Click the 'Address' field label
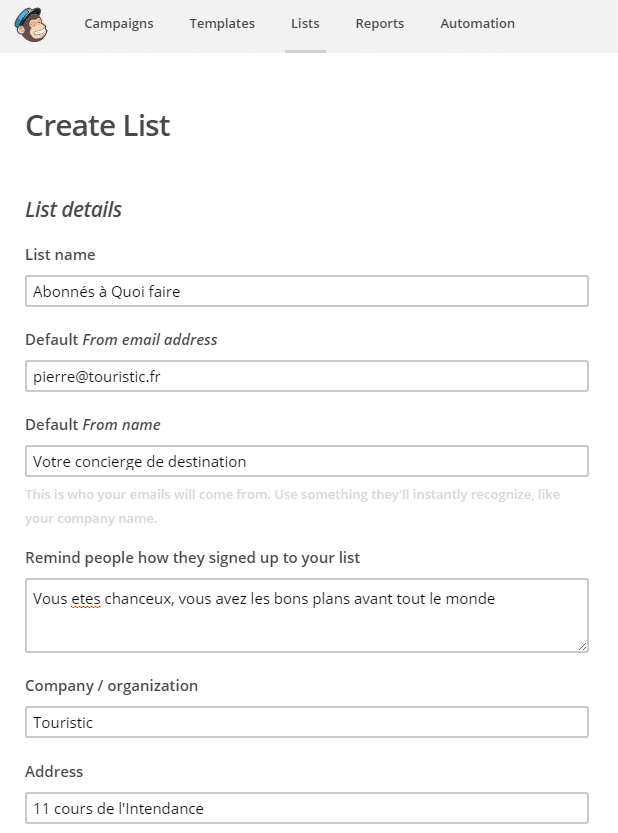 coord(54,771)
